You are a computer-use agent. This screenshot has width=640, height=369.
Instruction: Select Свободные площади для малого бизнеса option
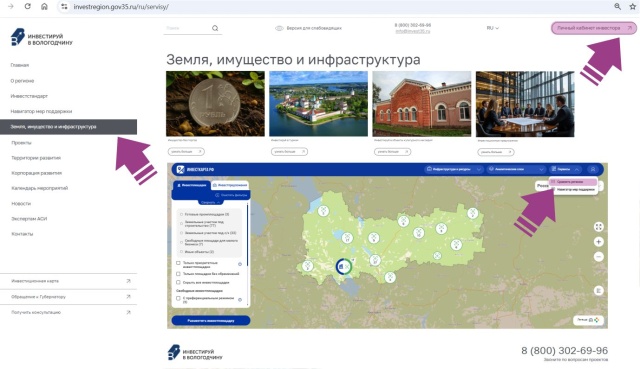182,242
